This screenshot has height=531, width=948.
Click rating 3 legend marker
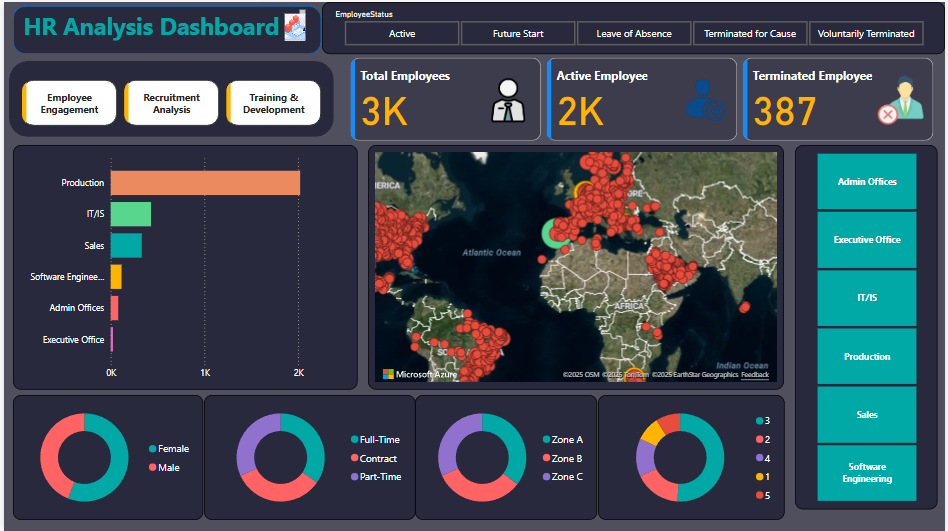(759, 421)
